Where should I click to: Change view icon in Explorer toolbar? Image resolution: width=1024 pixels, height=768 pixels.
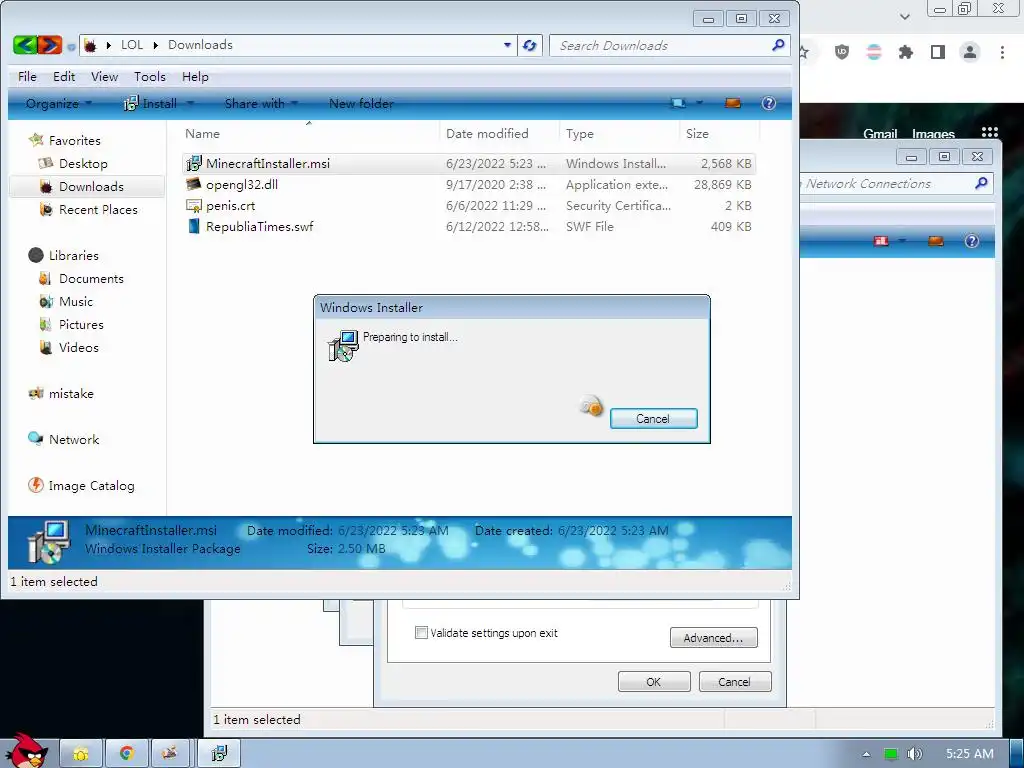click(x=679, y=103)
